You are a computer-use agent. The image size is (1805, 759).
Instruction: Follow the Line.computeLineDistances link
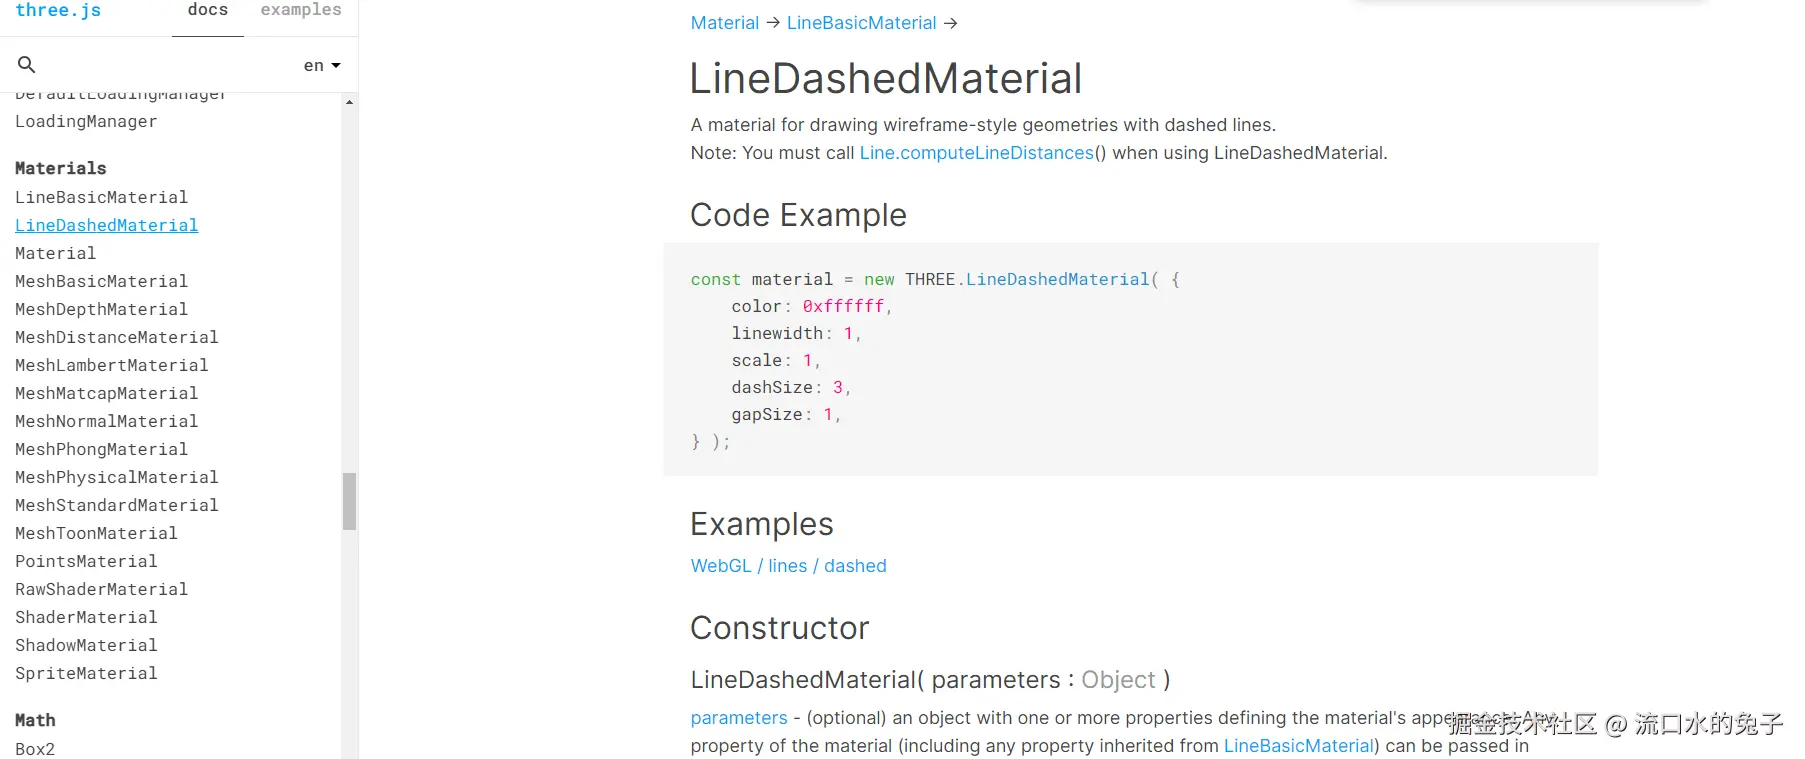[976, 153]
